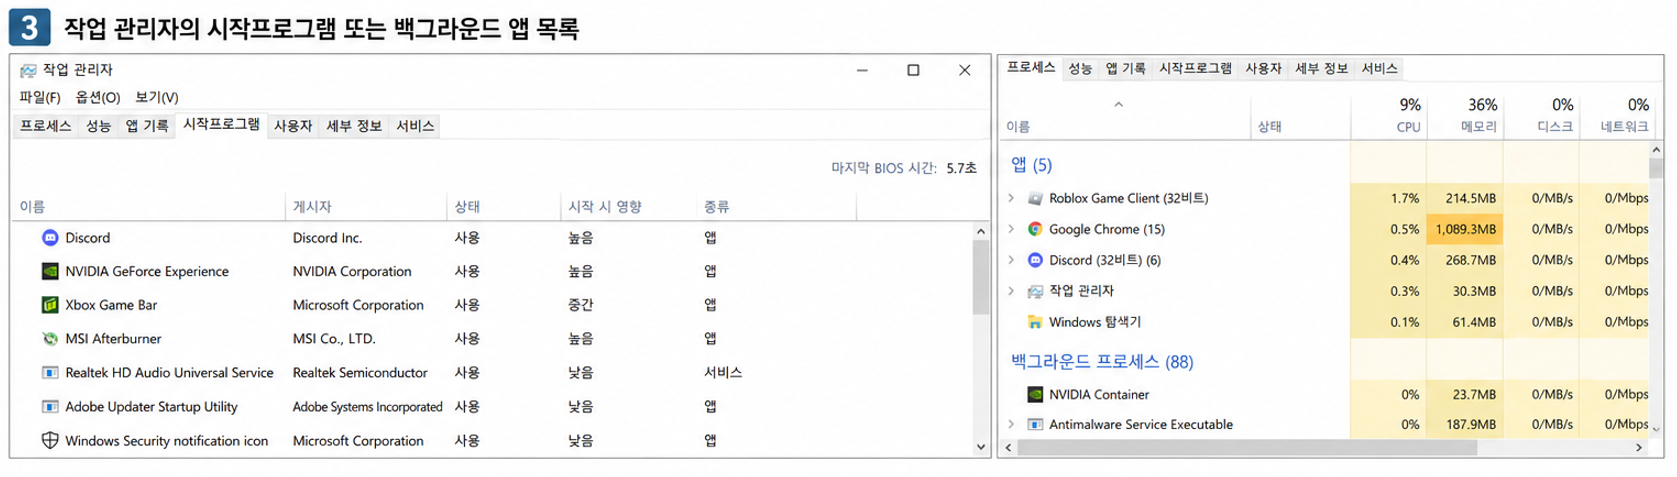This screenshot has width=1677, height=477.
Task: Select the 시작프로그램 tab in the left window
Action: click(x=221, y=125)
